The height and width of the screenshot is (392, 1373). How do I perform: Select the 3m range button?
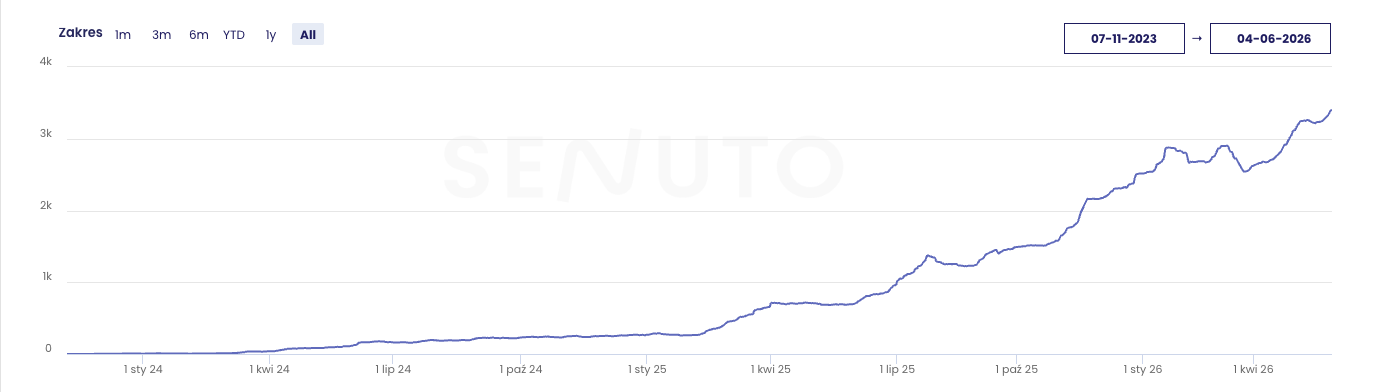pos(161,35)
